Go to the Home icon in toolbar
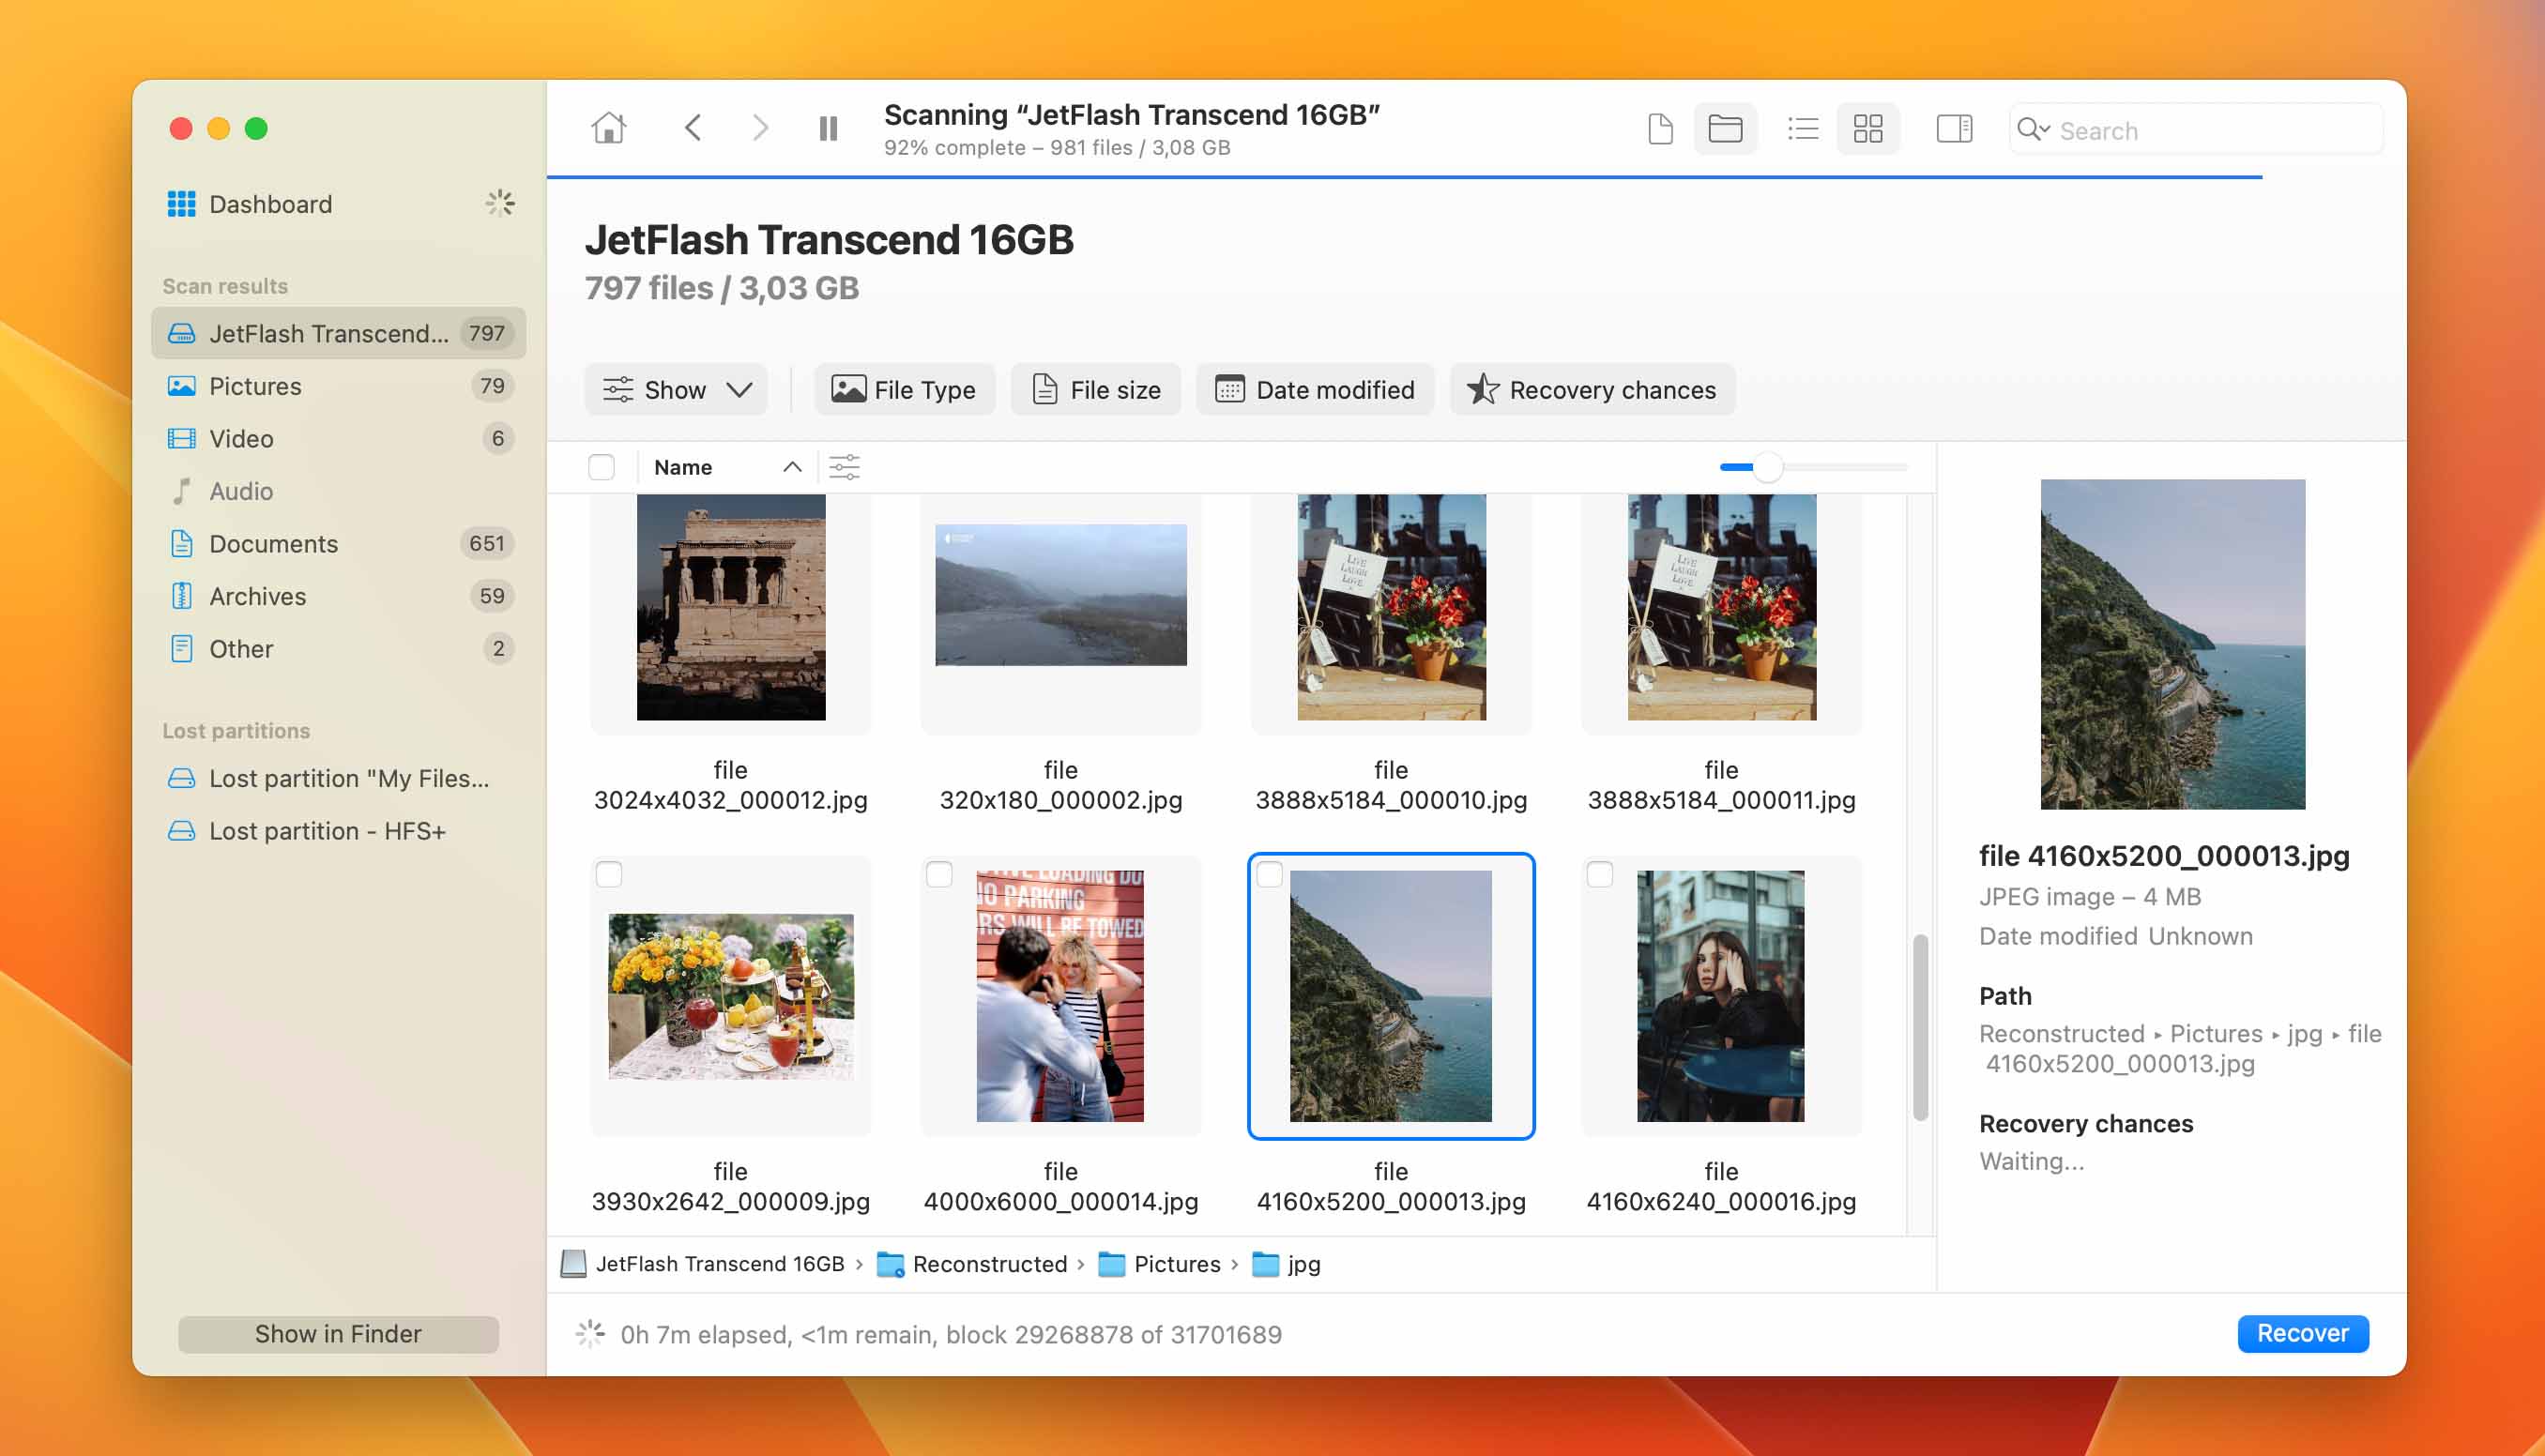 click(608, 128)
